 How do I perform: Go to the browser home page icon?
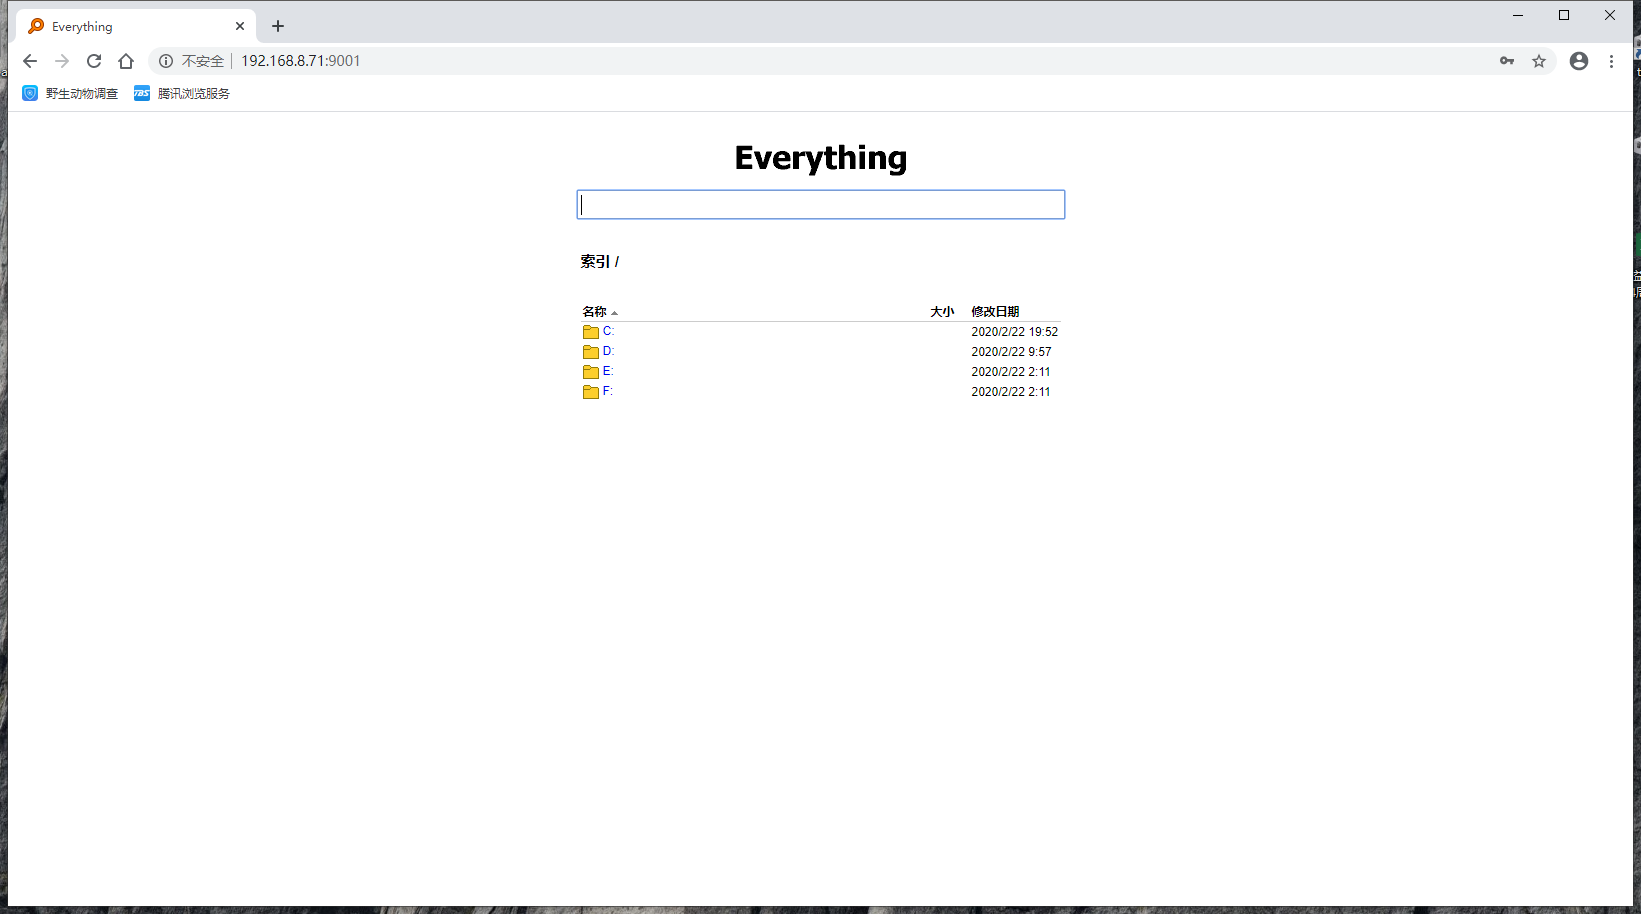126,61
